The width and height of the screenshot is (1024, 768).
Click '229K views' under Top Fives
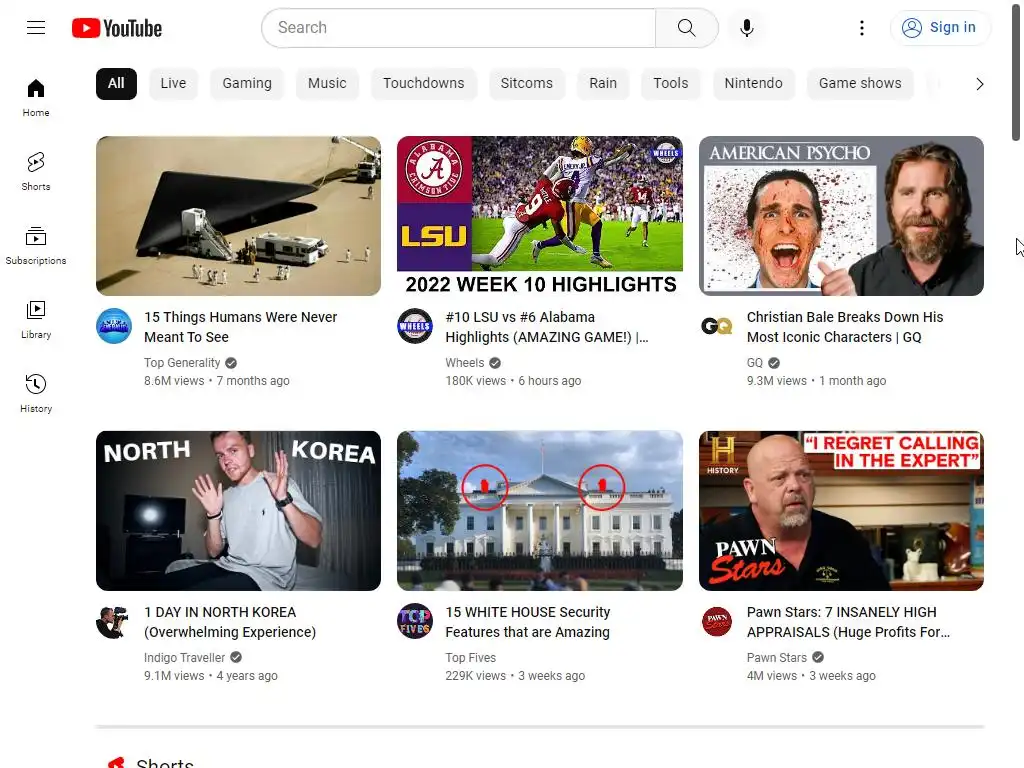pyautogui.click(x=475, y=676)
